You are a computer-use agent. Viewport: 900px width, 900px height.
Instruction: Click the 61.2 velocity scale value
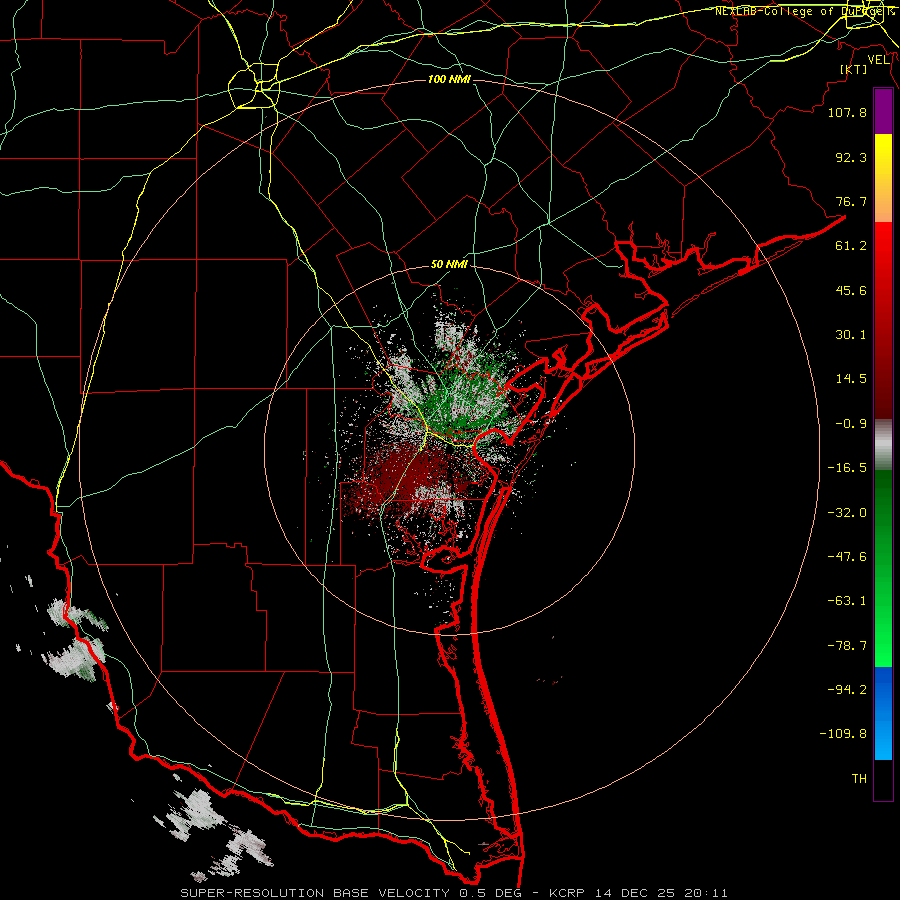[x=851, y=246]
